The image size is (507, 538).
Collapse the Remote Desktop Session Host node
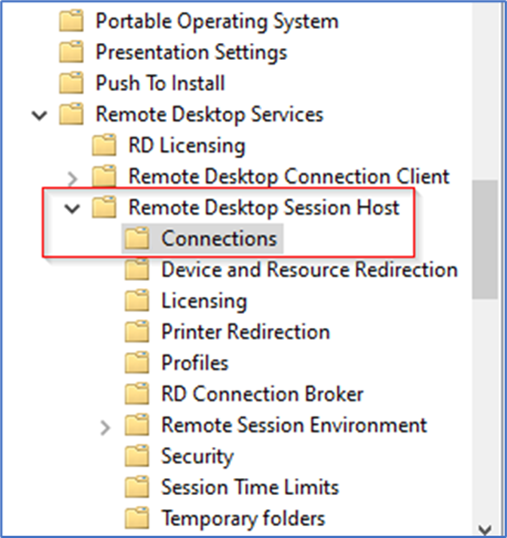(x=72, y=209)
